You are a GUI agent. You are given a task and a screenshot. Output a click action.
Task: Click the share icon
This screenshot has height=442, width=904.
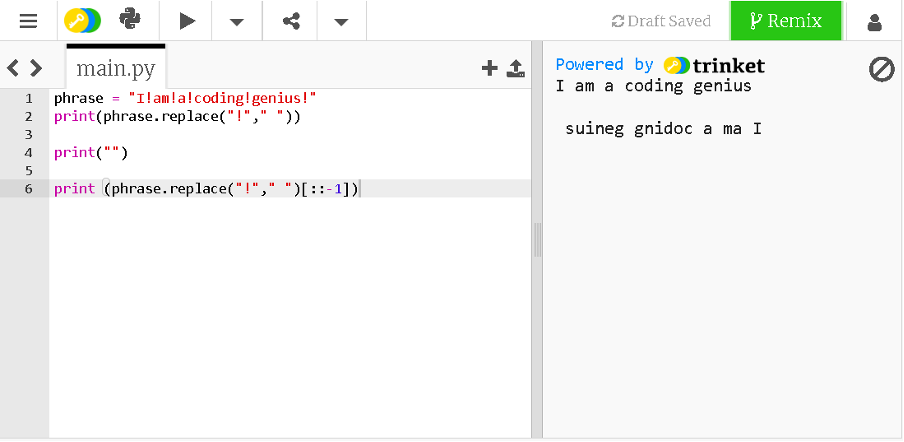(291, 21)
